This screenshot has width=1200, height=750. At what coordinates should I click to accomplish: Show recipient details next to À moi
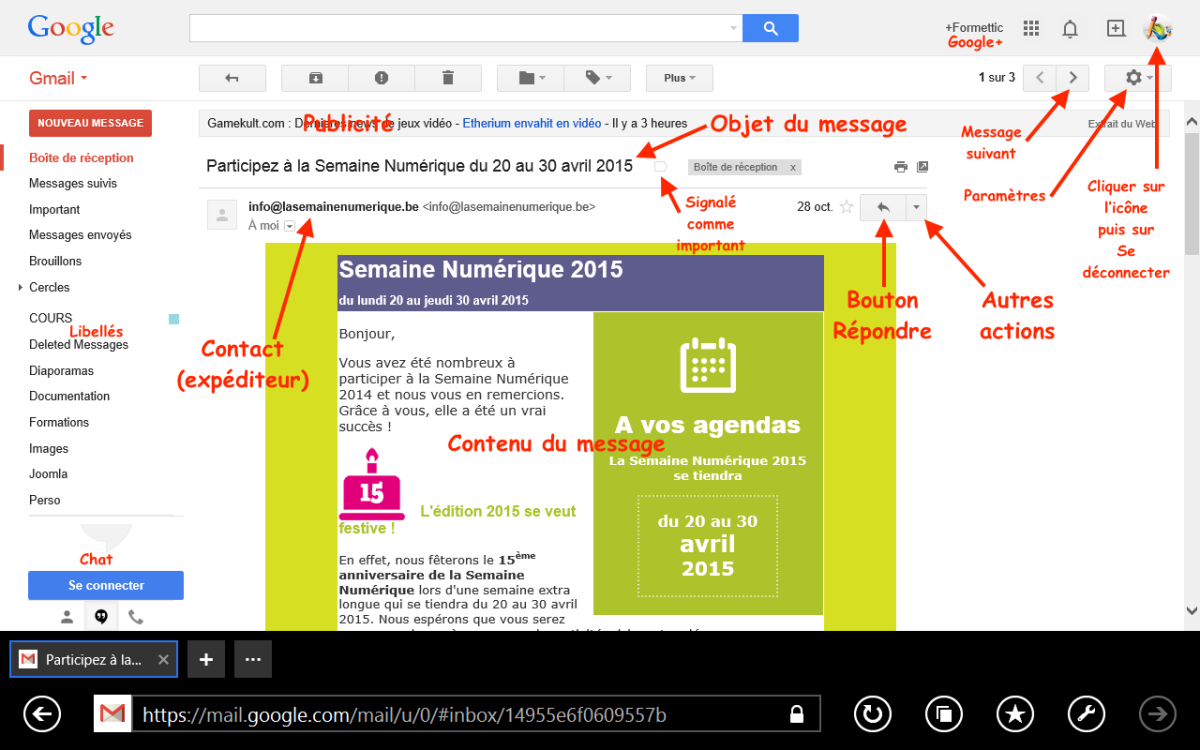[290, 226]
